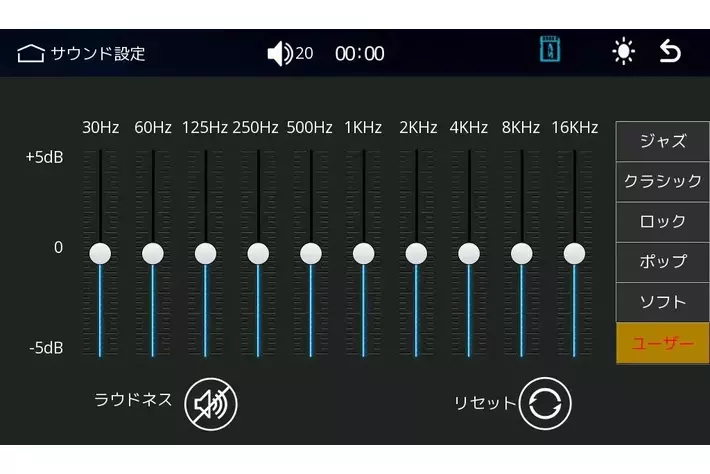Go back using the return arrow

point(670,52)
